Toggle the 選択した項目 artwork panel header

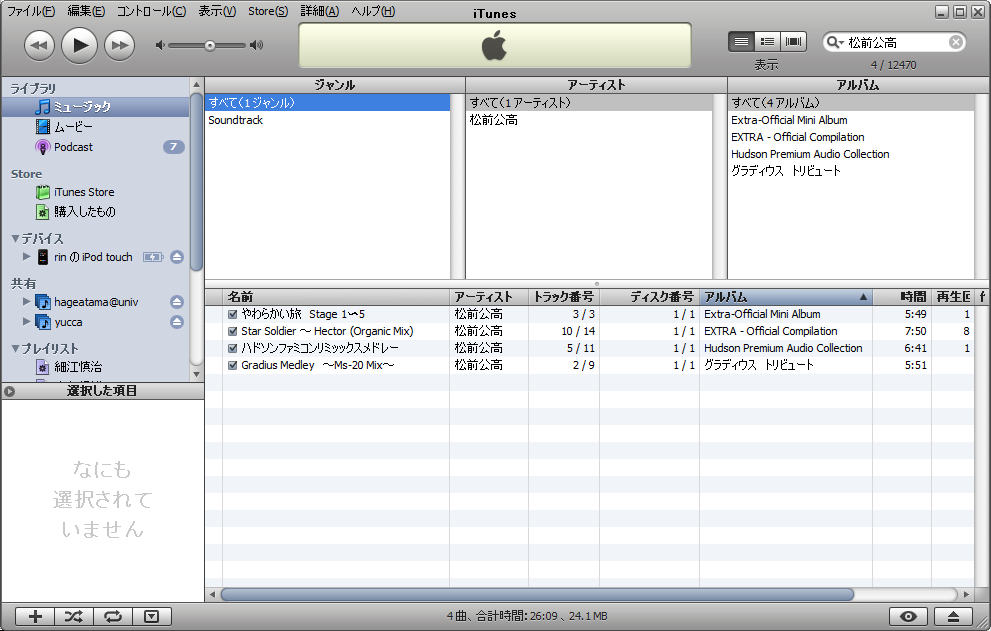point(102,391)
